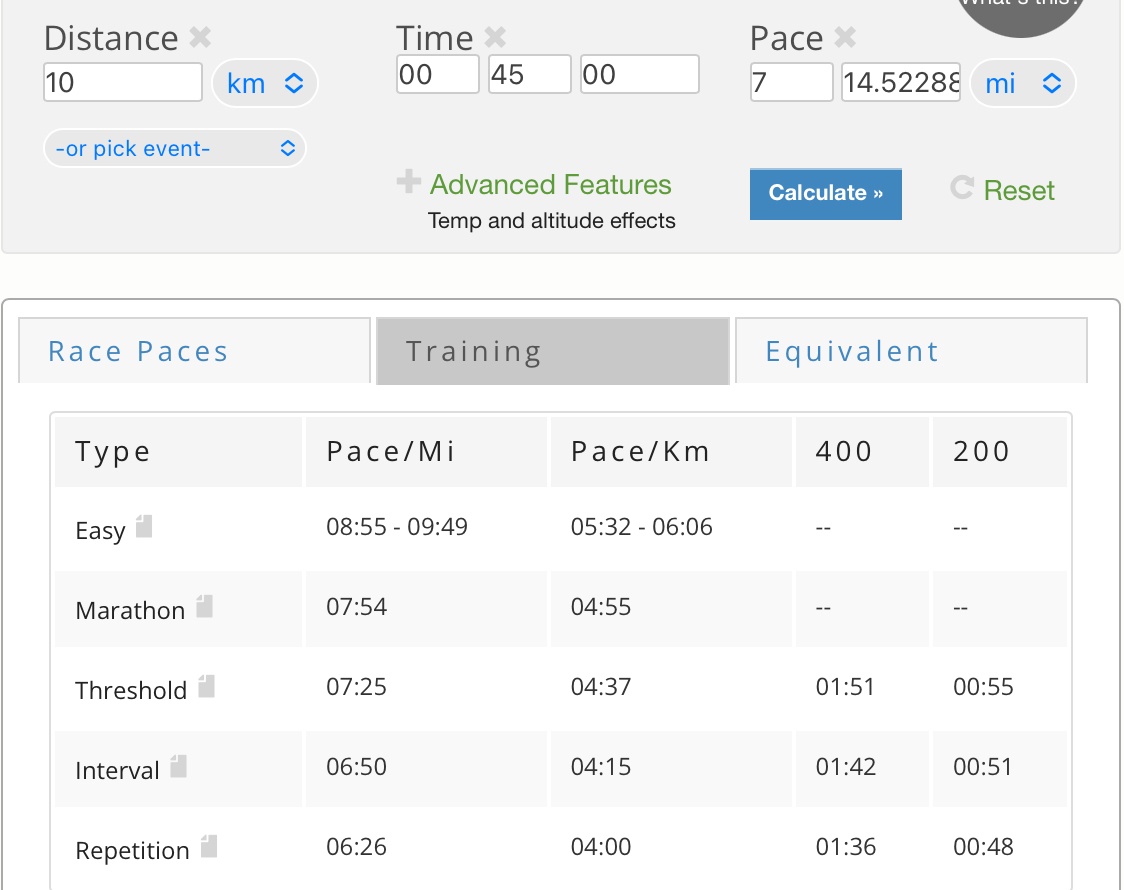The image size is (1124, 890).
Task: Click the plus icon beside Advanced Features
Action: coord(408,183)
